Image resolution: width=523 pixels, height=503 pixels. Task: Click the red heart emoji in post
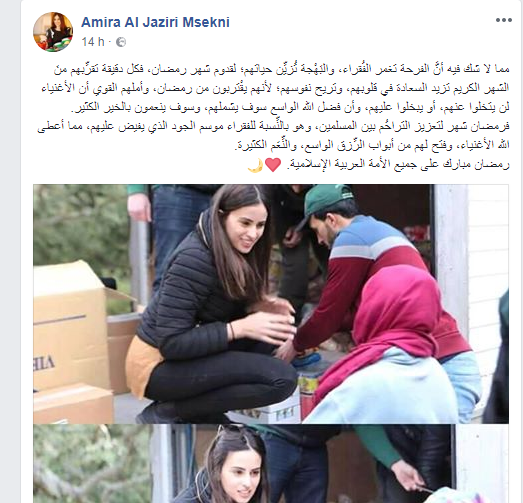click(273, 164)
